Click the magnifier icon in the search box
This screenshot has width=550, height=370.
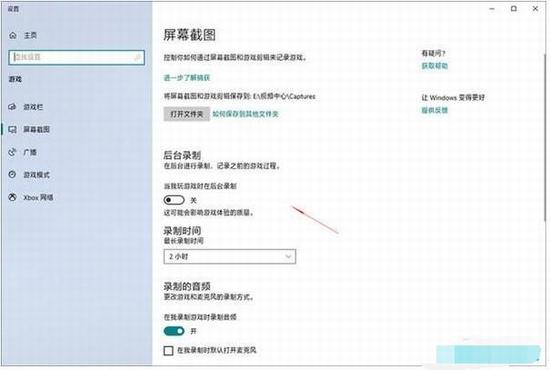coord(138,58)
